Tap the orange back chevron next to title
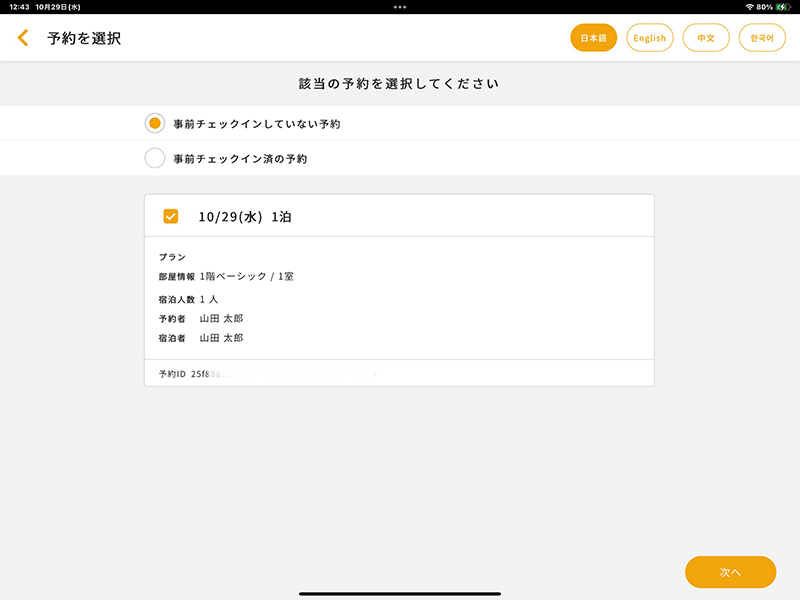 (22, 37)
